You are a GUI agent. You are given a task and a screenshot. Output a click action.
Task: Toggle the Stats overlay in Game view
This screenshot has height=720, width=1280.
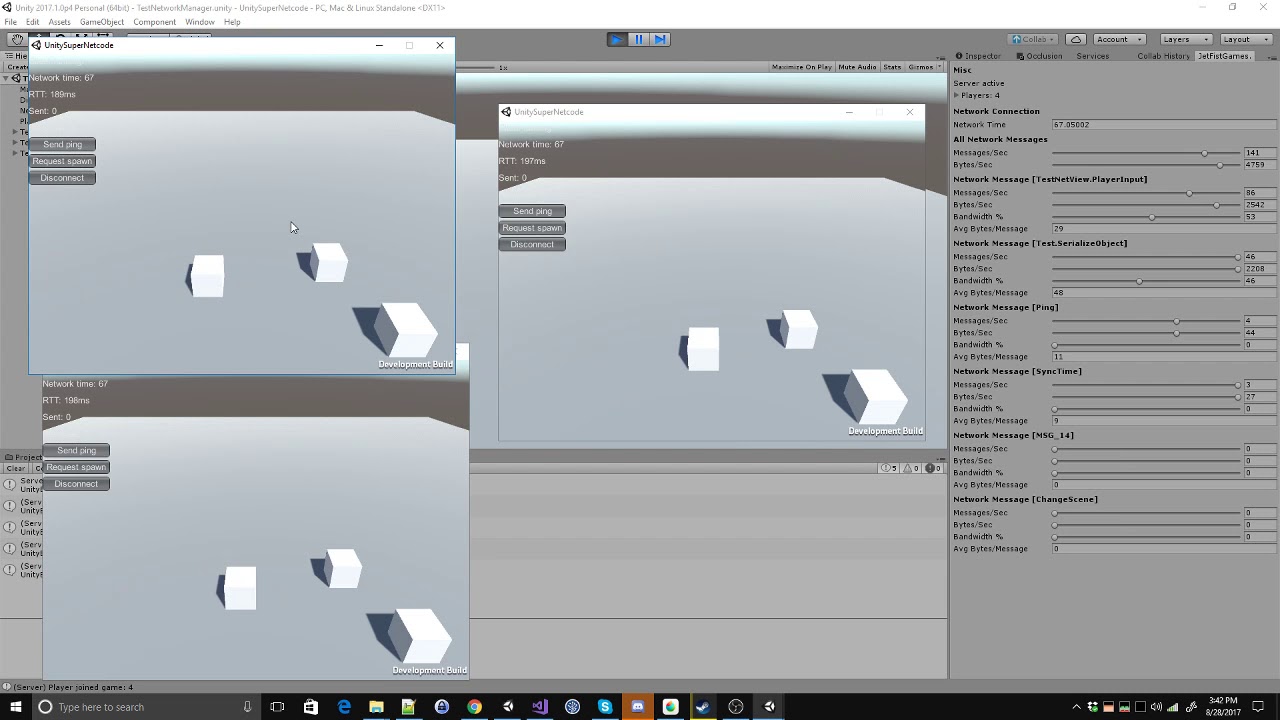coord(892,67)
